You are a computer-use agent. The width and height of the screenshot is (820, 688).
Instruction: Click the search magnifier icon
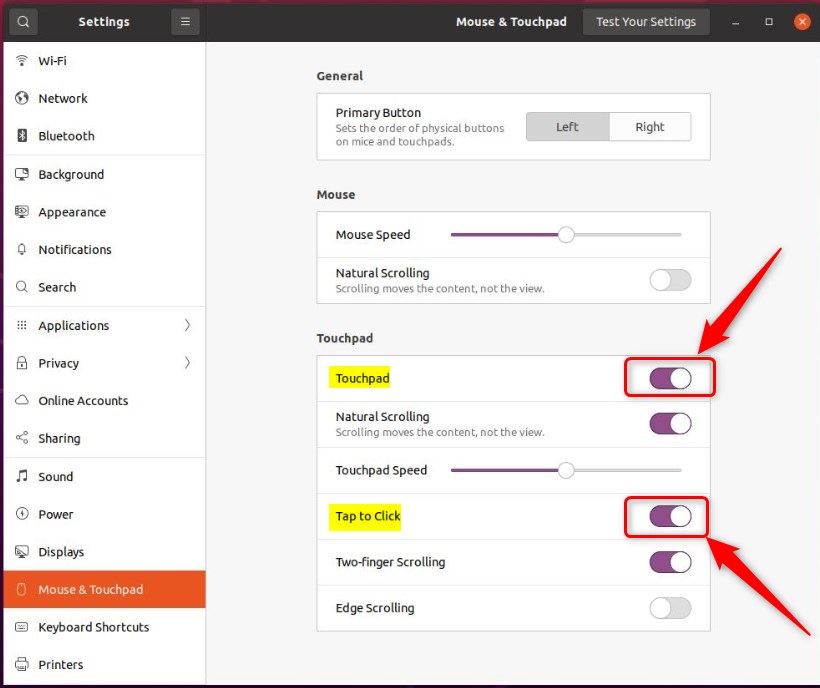[22, 21]
